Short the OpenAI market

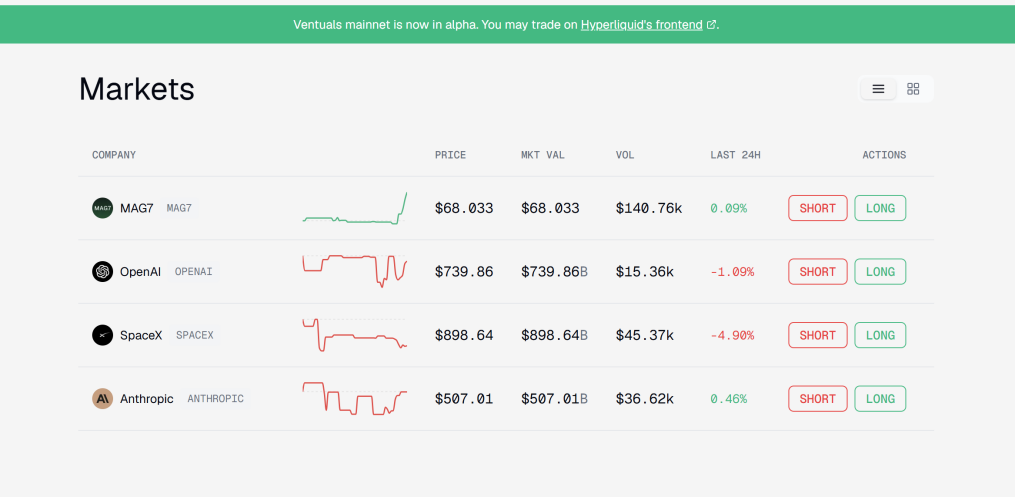pos(817,271)
